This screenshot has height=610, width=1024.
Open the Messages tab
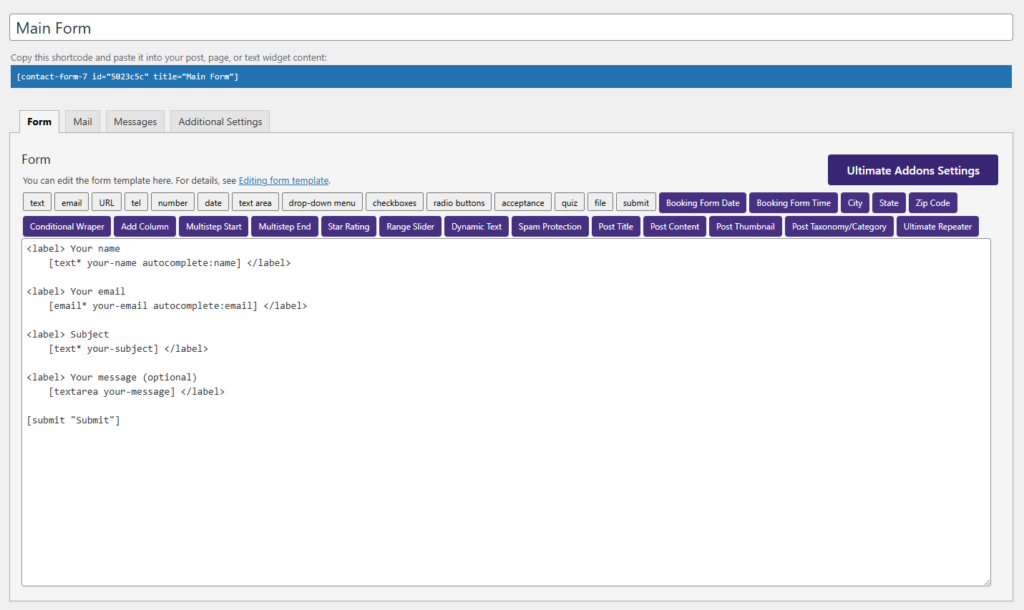click(x=135, y=121)
